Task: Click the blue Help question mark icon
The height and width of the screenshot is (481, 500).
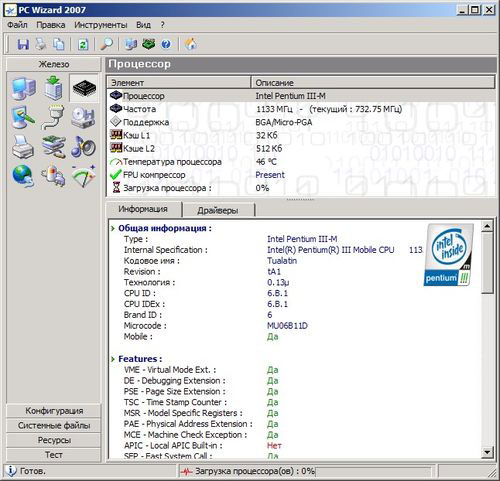Action: tap(166, 44)
